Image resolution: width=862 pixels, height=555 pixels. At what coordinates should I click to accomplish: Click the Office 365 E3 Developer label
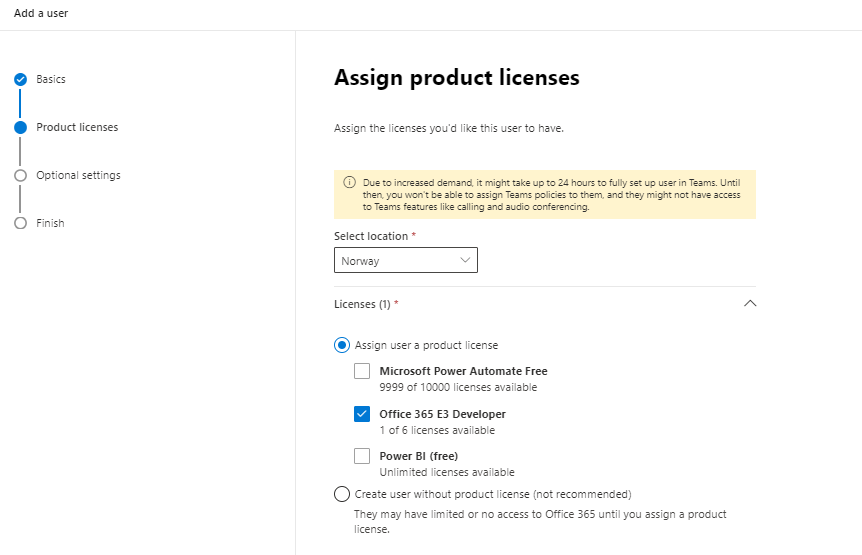(x=443, y=414)
